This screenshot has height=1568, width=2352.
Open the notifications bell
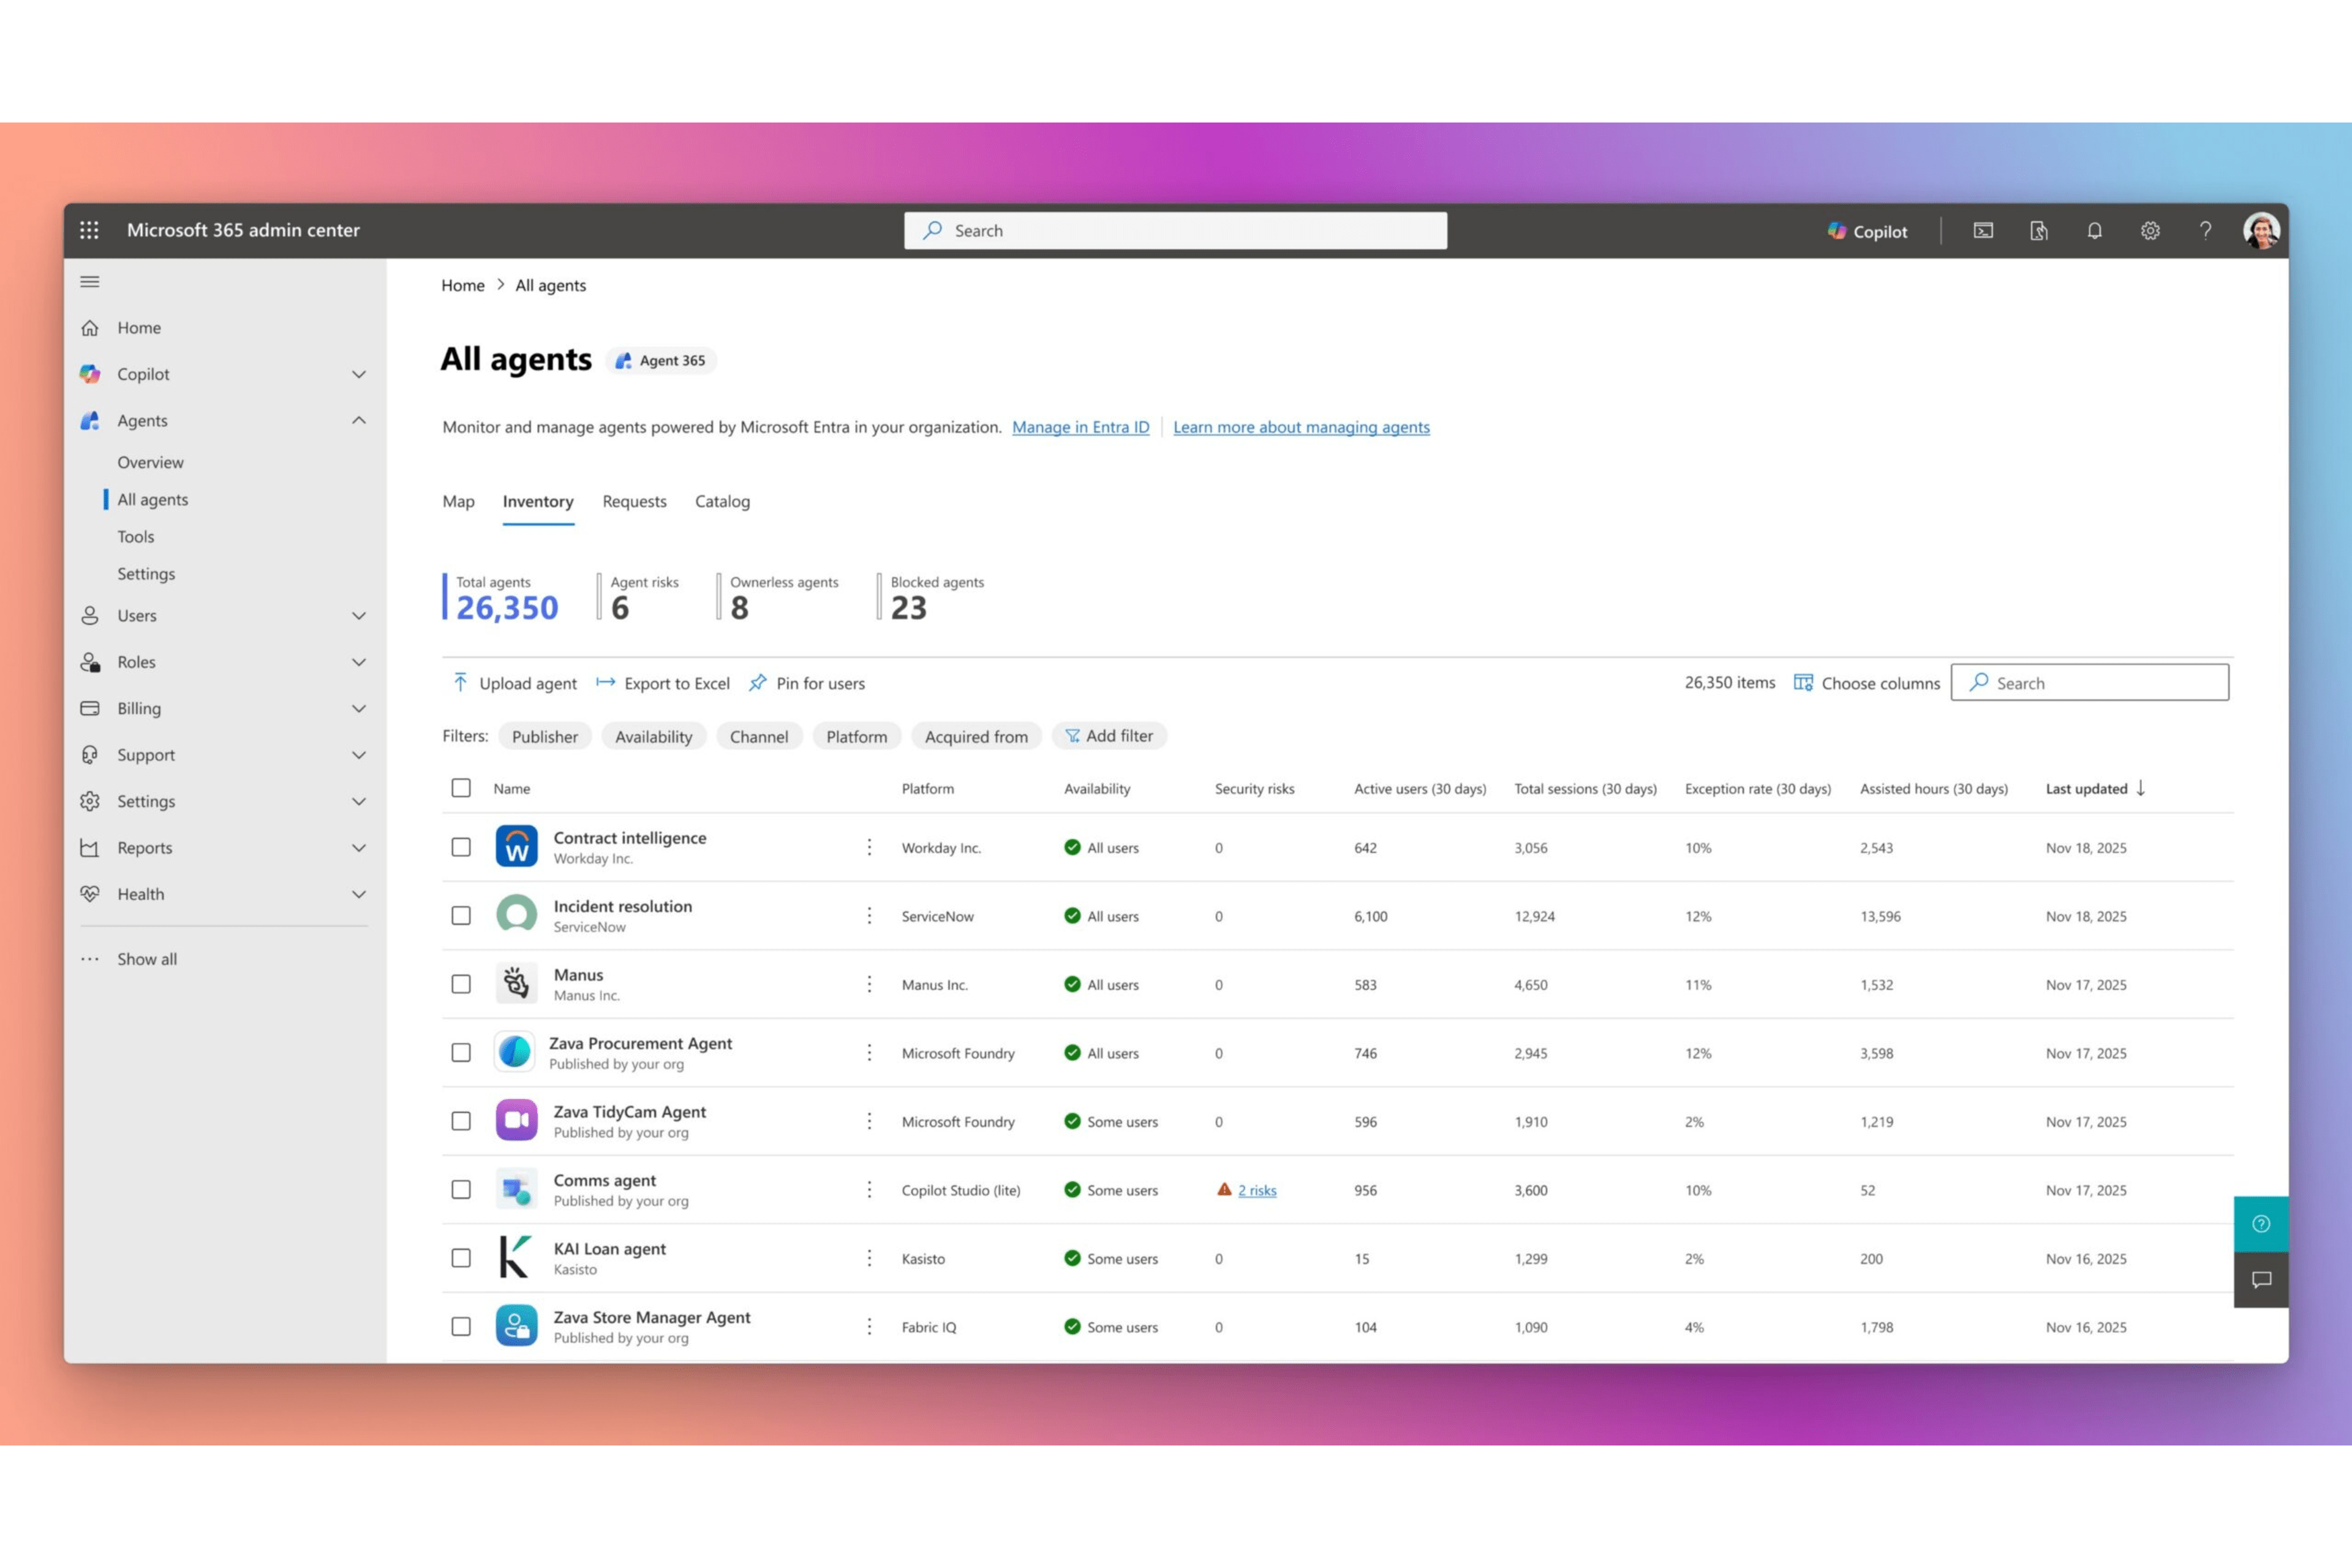[x=2094, y=231]
